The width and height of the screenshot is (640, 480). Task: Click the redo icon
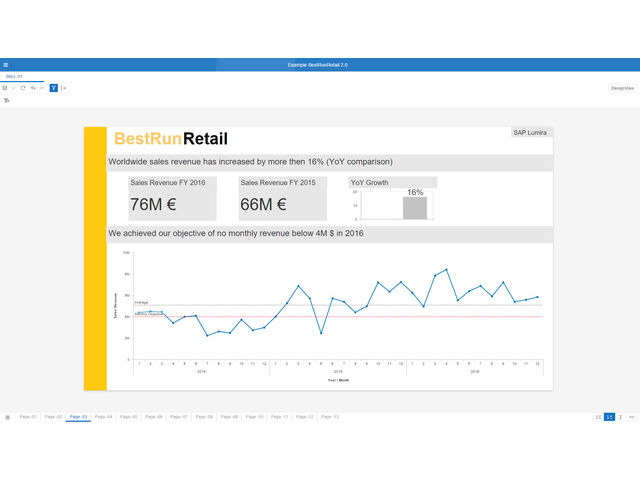42,88
